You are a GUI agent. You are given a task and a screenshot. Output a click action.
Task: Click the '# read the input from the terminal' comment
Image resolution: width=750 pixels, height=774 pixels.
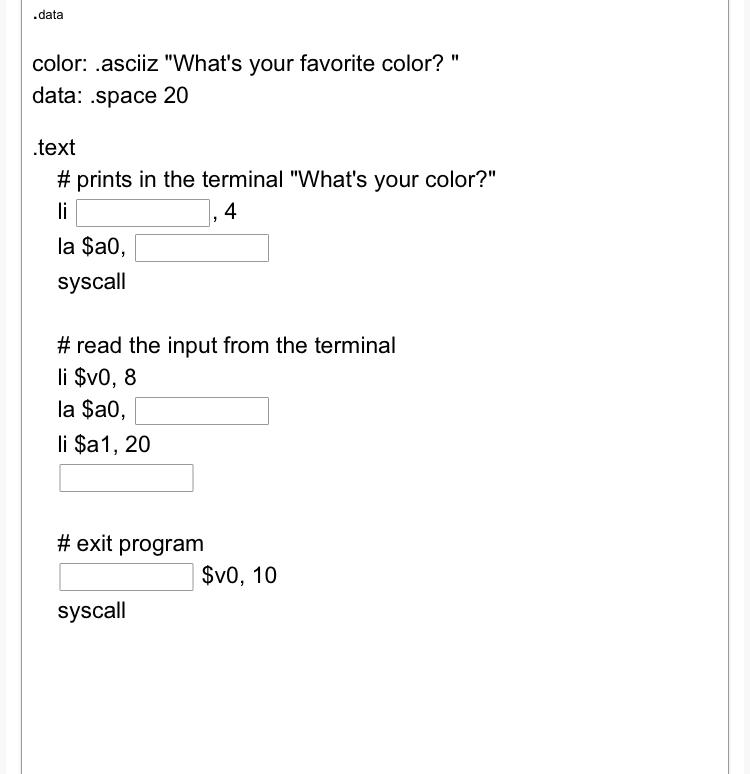coord(227,345)
